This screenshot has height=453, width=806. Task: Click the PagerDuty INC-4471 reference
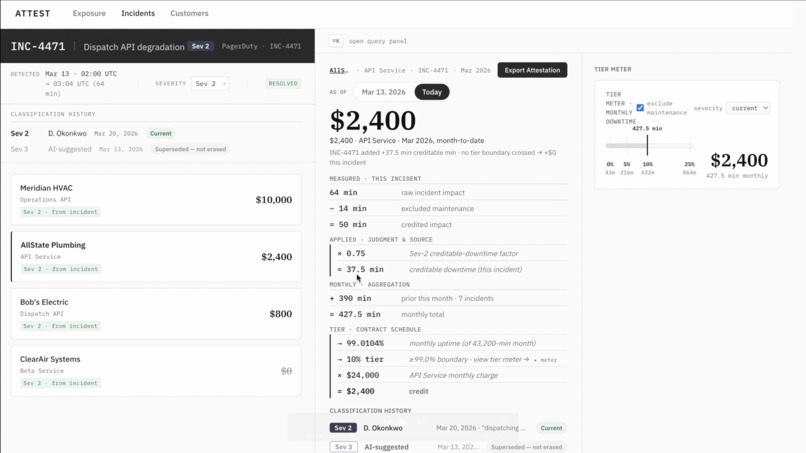coord(261,46)
